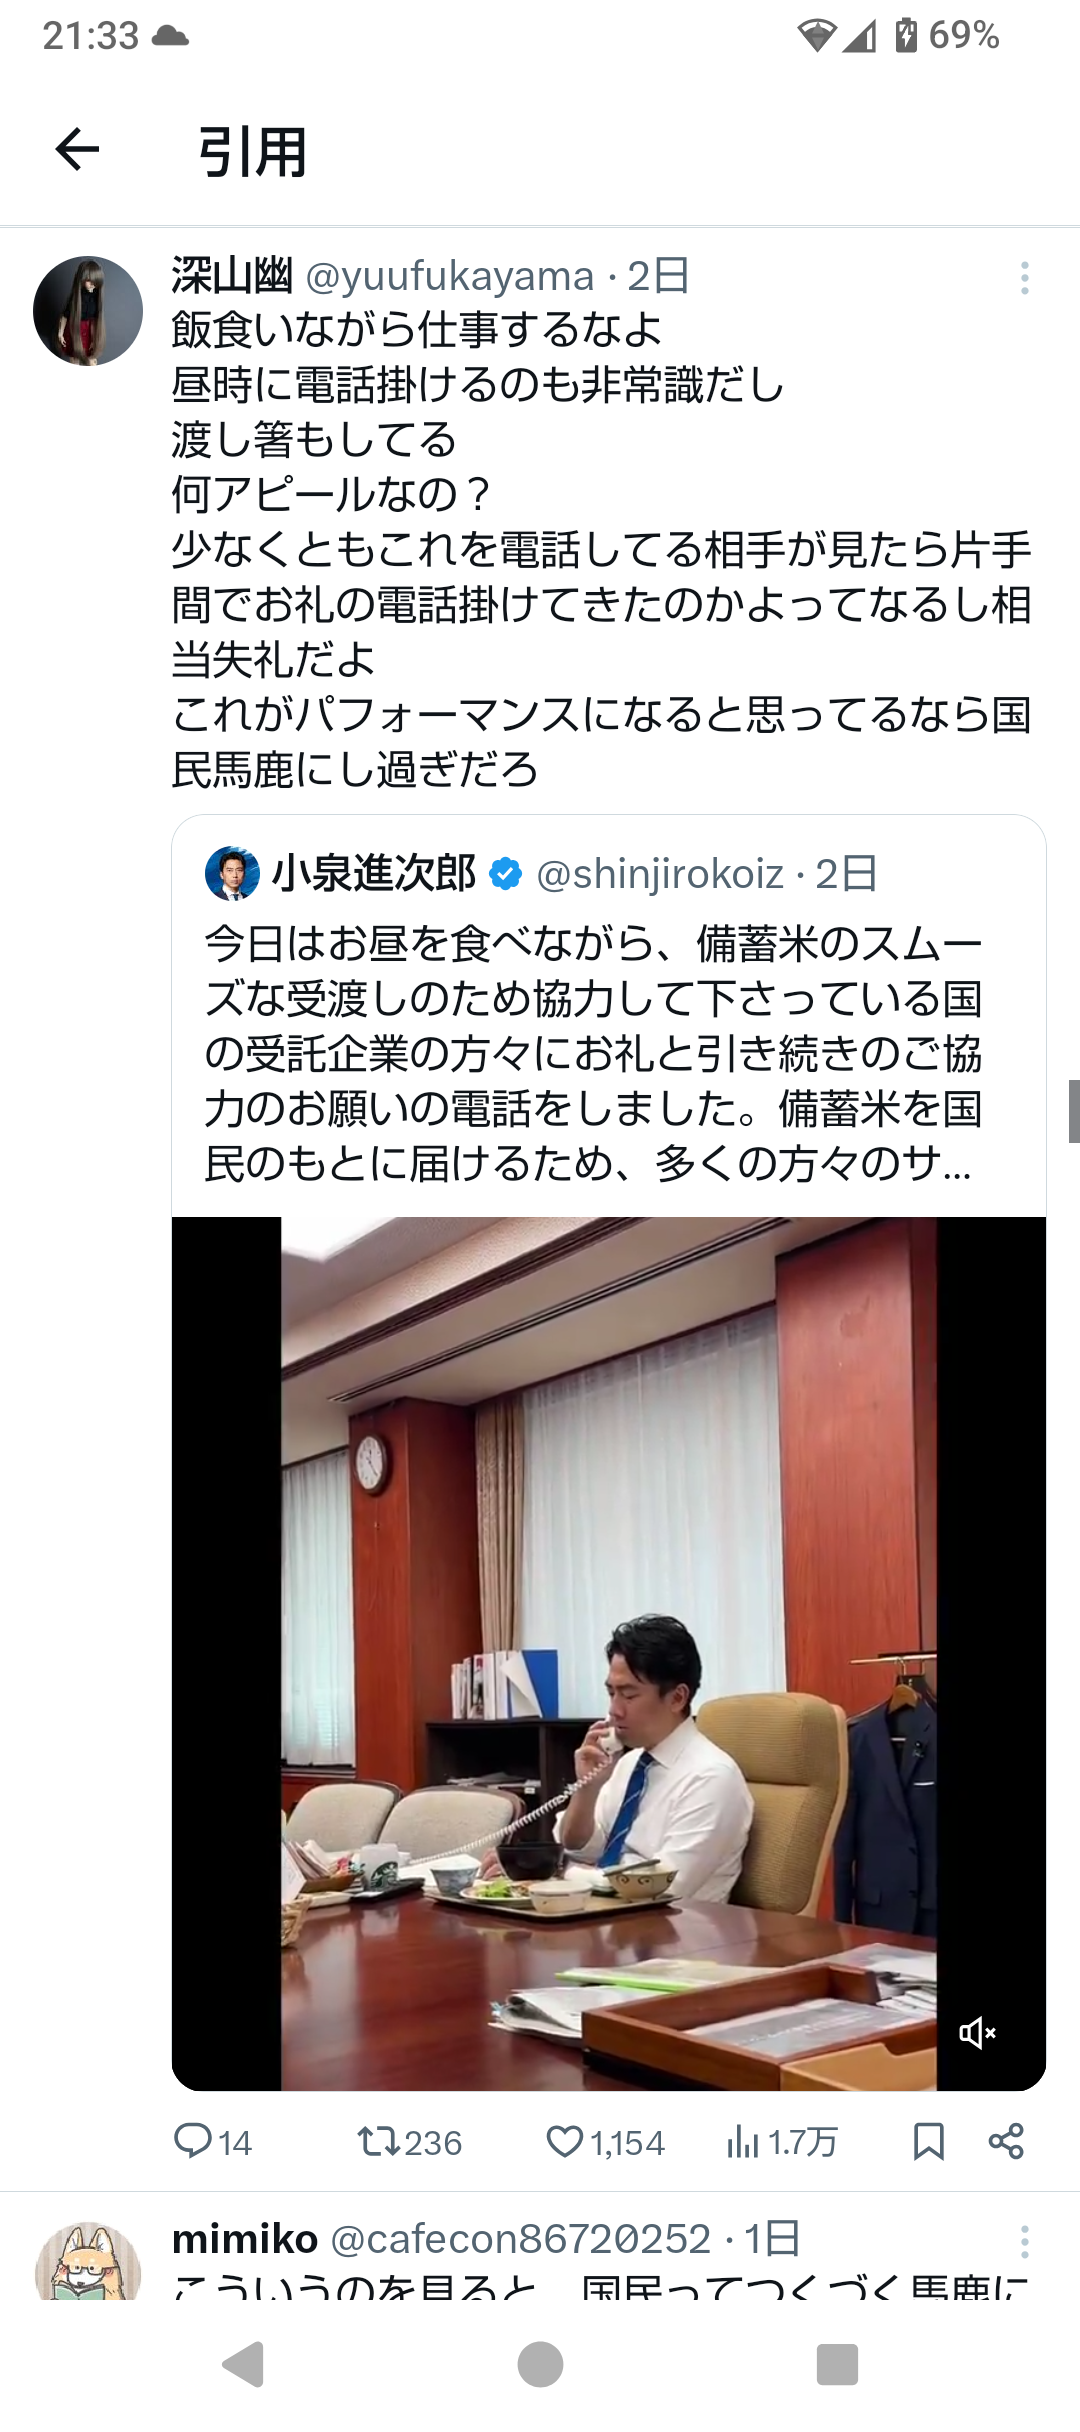Tap the Android home navigation button
Screen dimensions: 1080x2432
point(540,2365)
